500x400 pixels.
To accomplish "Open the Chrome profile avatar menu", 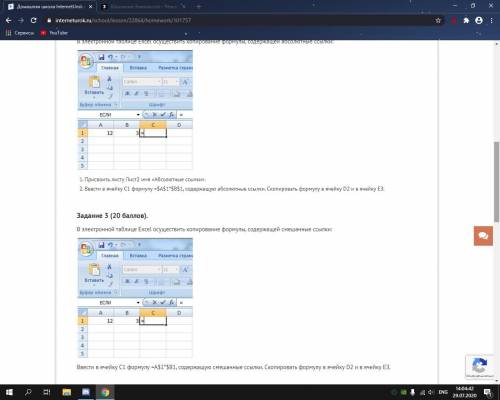I will (479, 21).
